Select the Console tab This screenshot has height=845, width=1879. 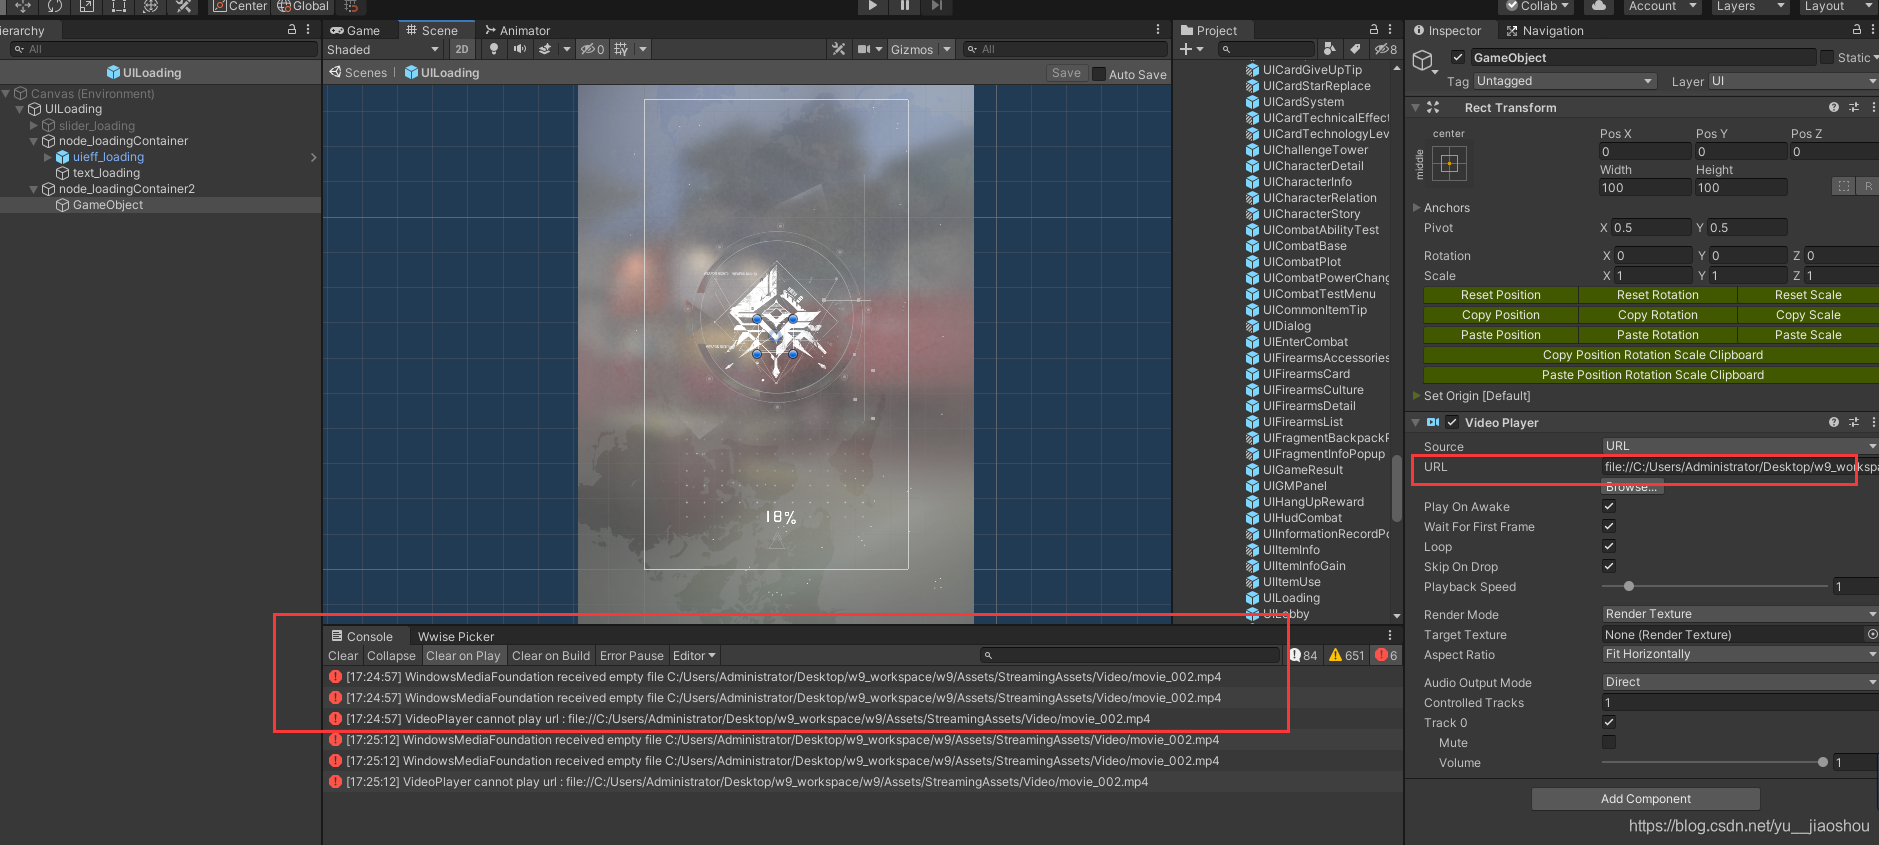pos(362,637)
